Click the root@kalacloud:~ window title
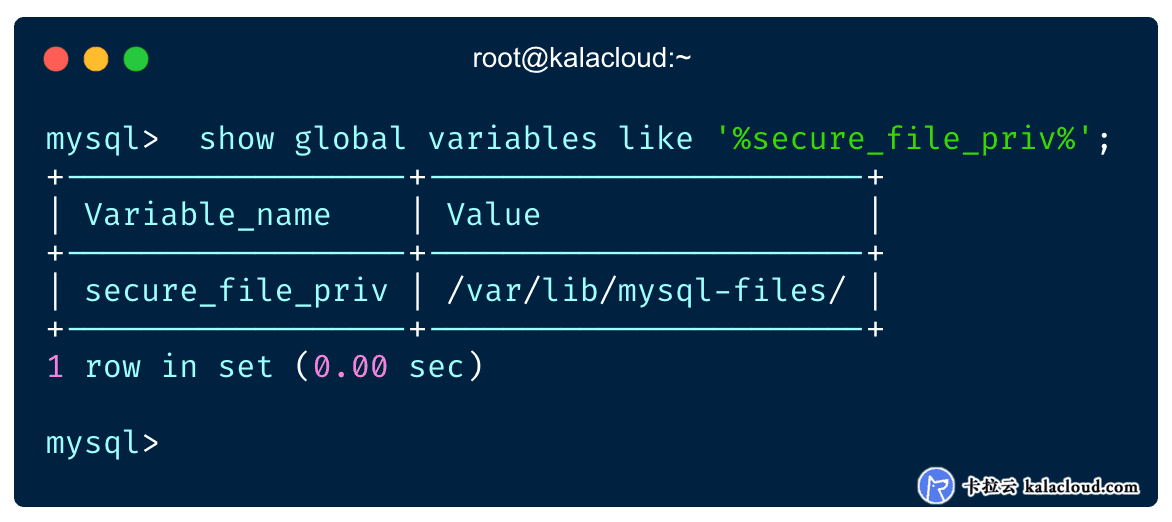Viewport: 1172px width, 522px height. pos(582,58)
